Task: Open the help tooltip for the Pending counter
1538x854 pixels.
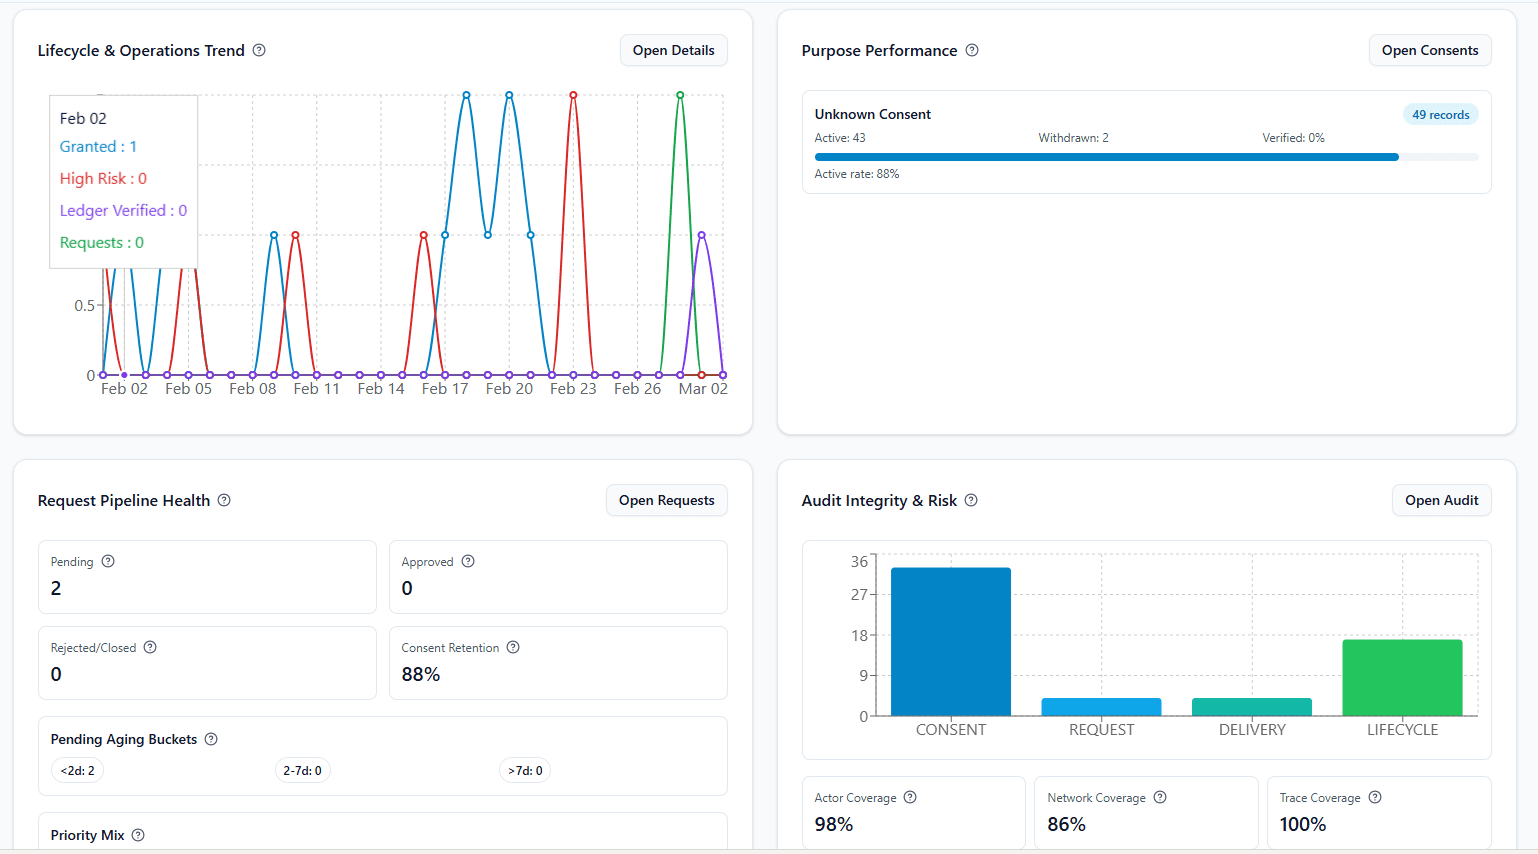Action: click(108, 561)
